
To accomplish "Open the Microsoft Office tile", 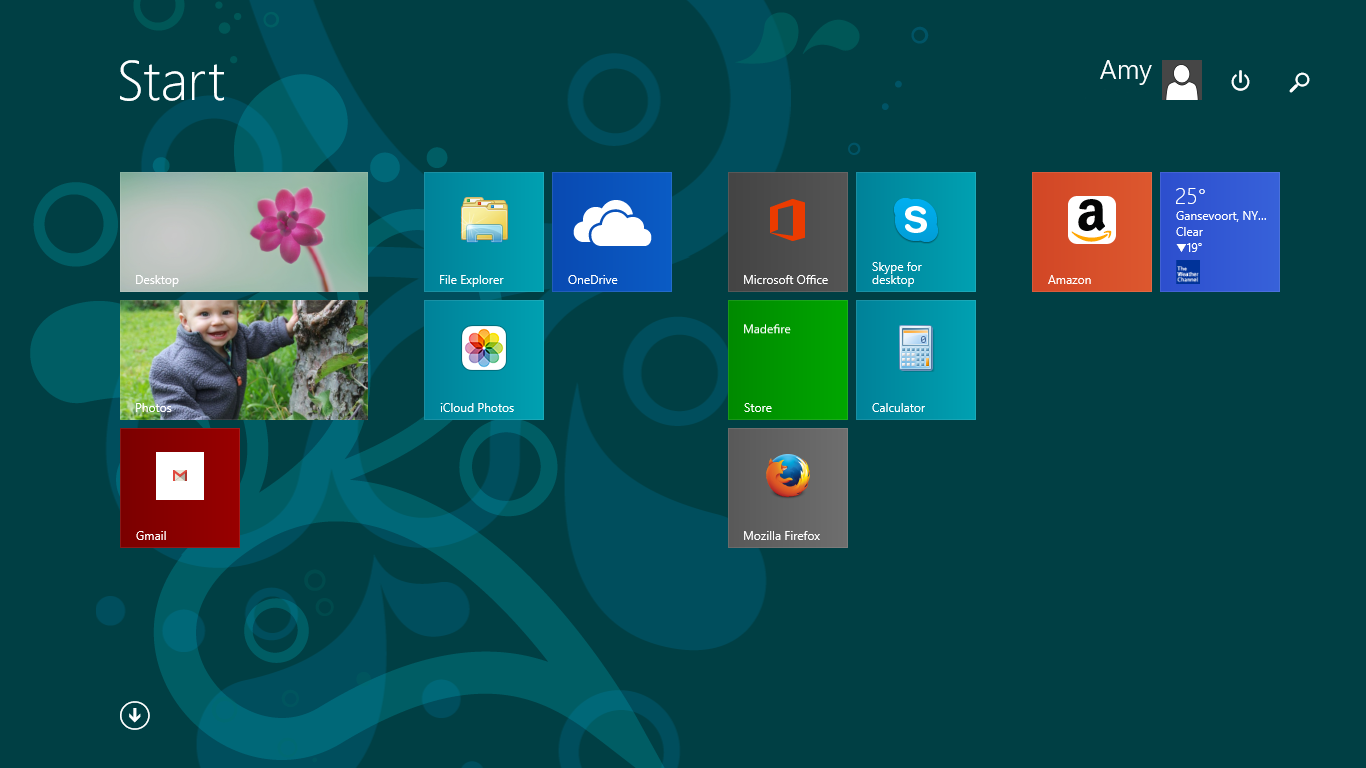I will pos(788,232).
